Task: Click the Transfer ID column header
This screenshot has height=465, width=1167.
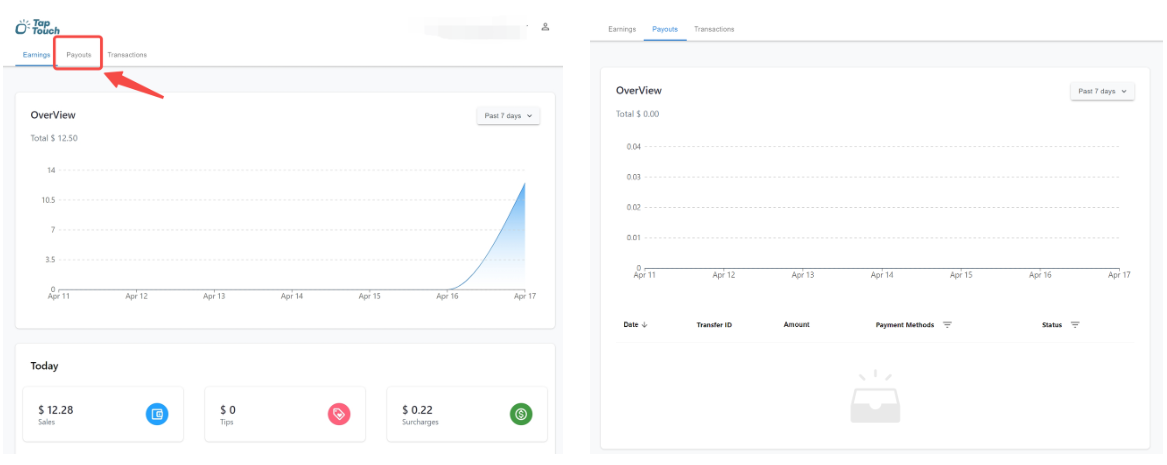Action: point(714,325)
